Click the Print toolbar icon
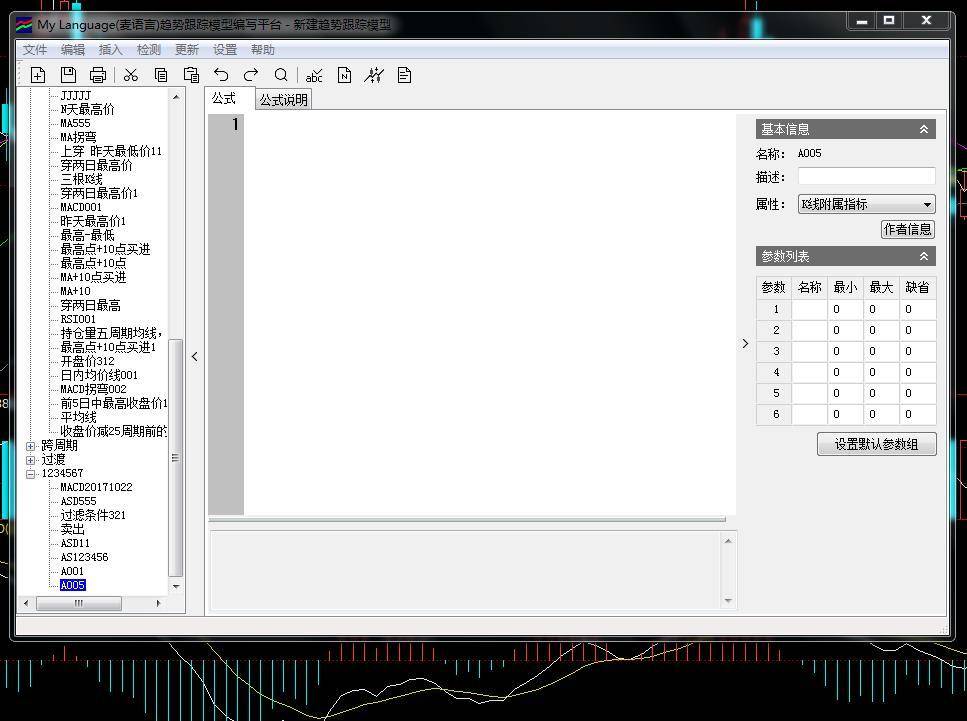Viewport: 967px width, 721px height. click(98, 75)
